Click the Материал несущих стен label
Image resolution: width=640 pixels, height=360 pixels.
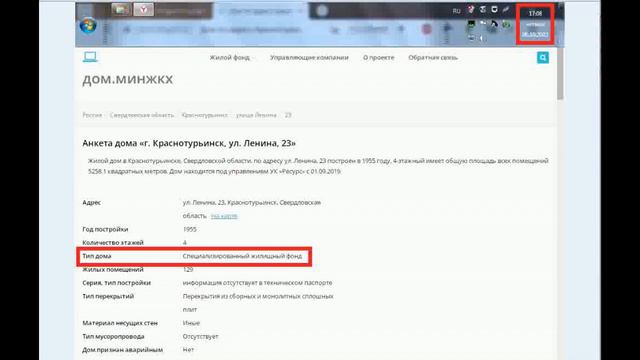120,323
